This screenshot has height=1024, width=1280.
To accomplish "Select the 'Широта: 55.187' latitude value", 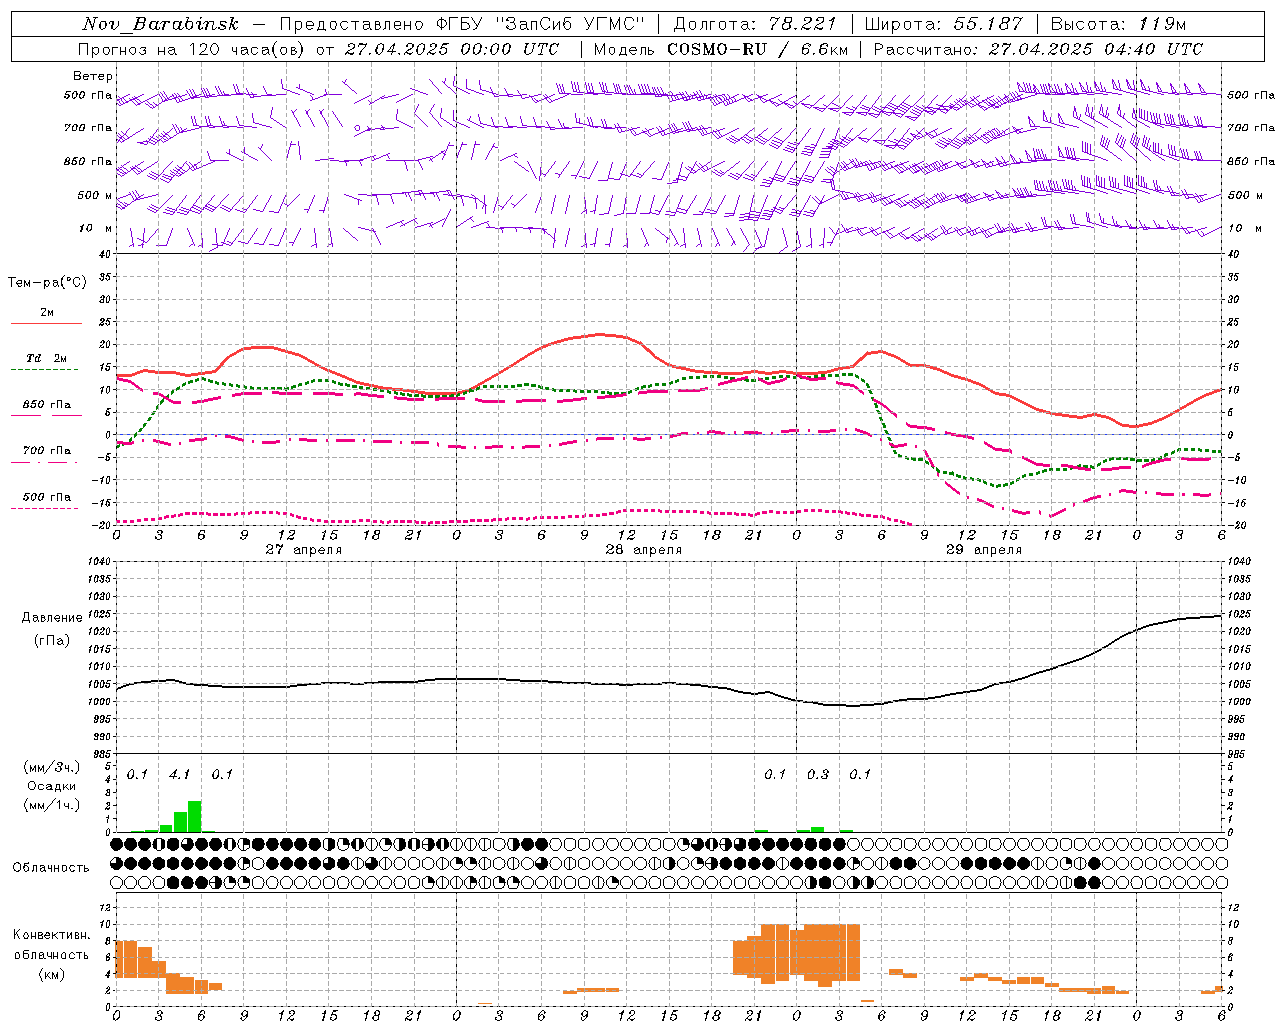I will pyautogui.click(x=944, y=24).
